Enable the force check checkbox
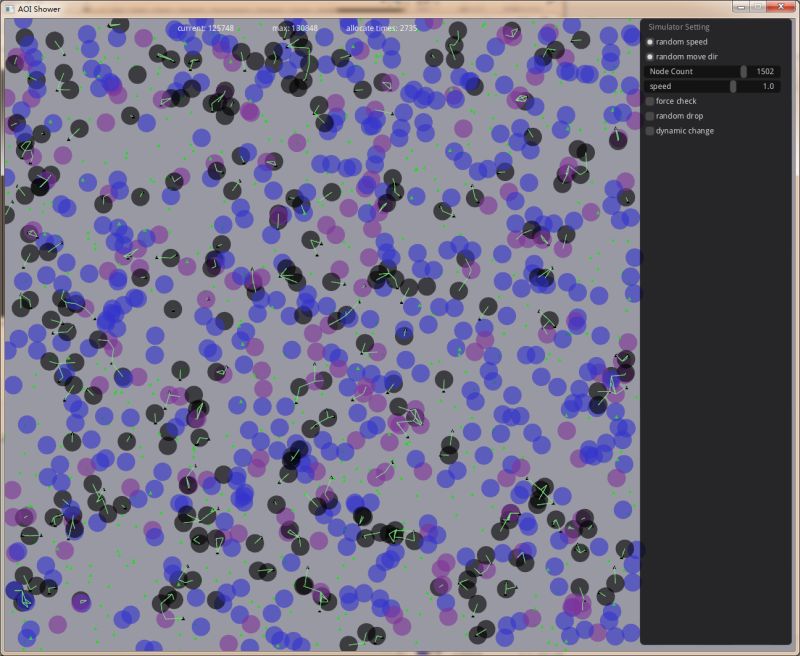800x656 pixels. click(650, 101)
